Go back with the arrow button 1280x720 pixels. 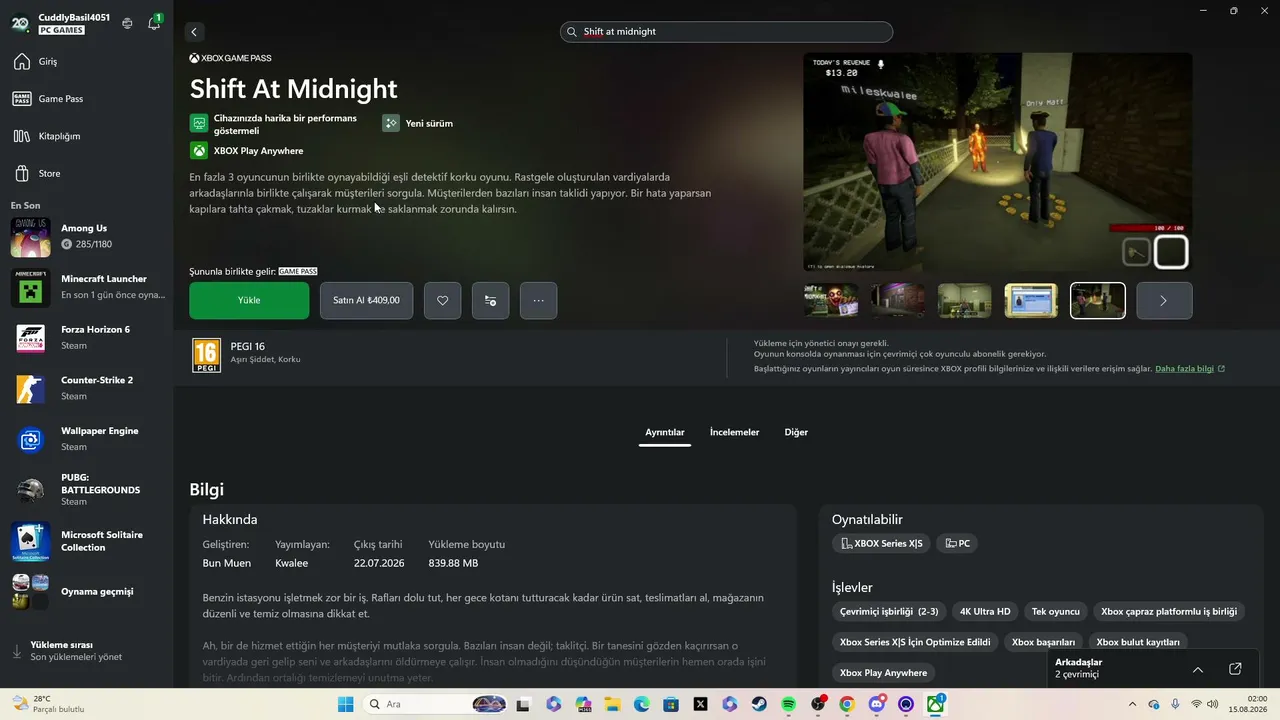pyautogui.click(x=194, y=32)
